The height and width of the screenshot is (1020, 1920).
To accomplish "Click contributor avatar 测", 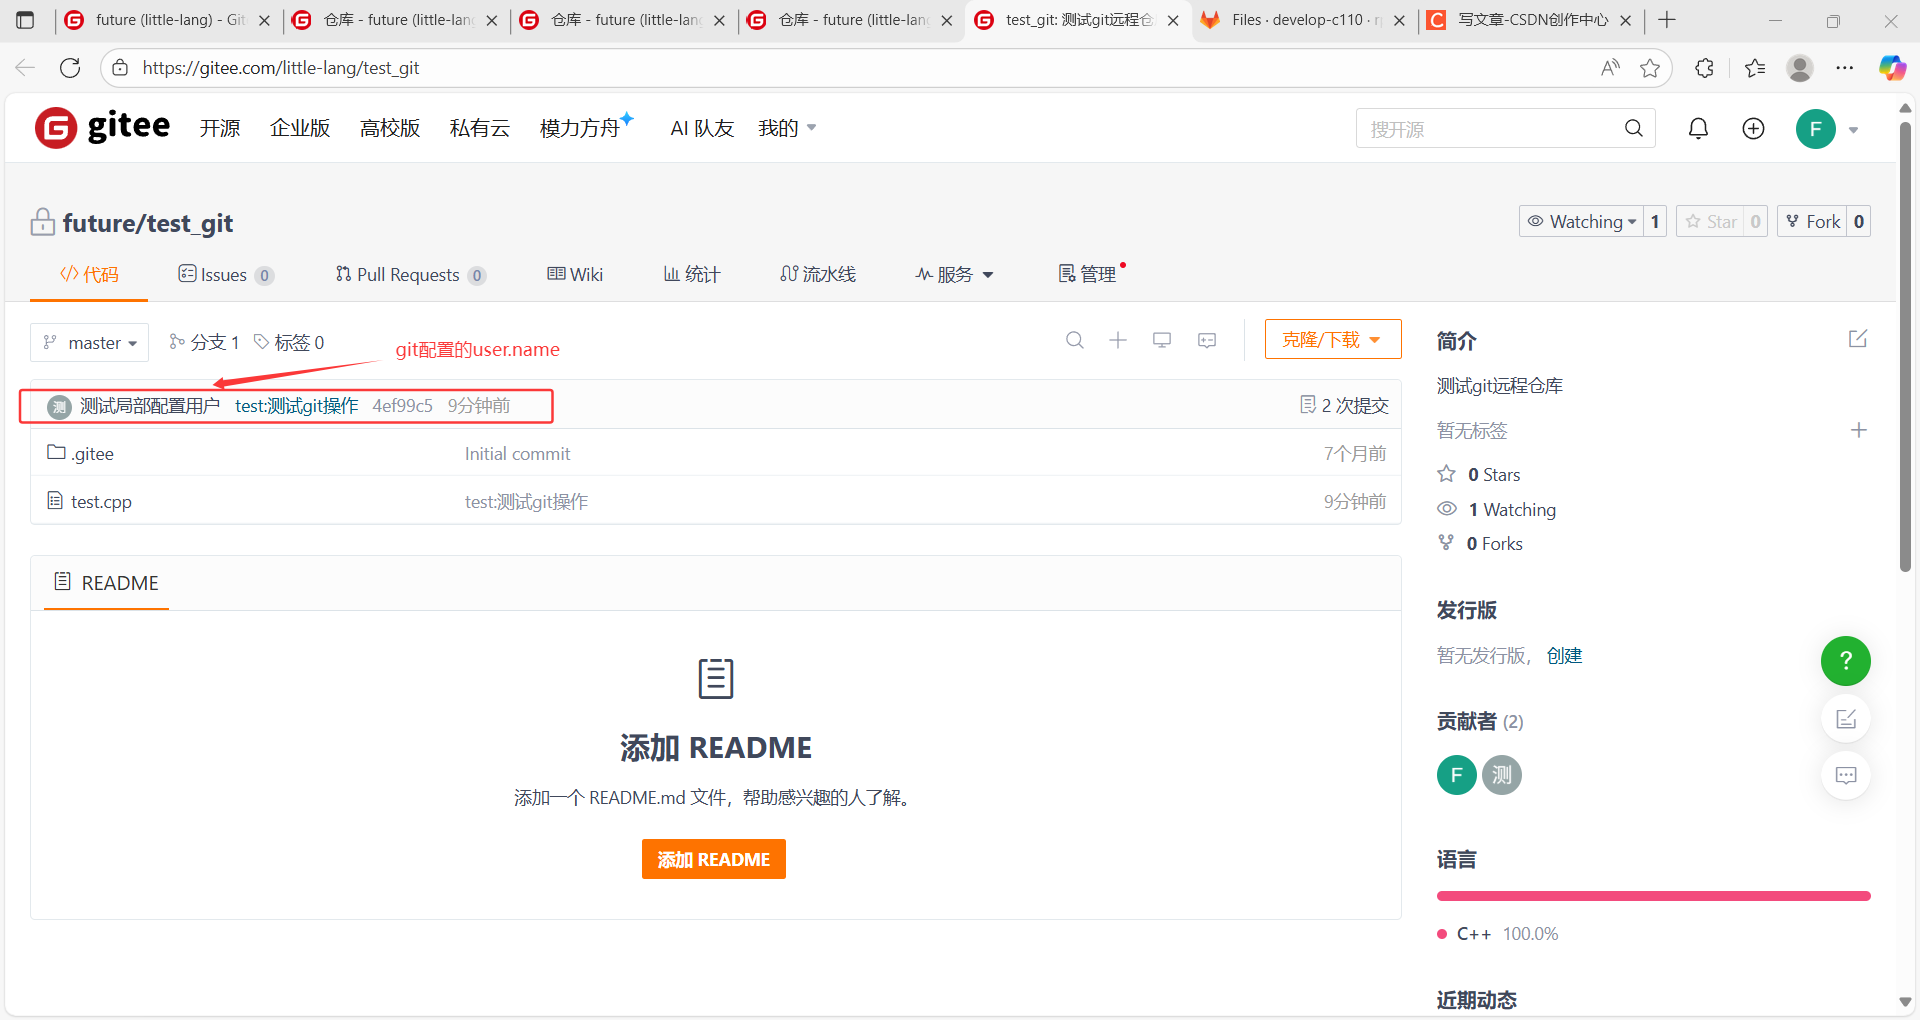I will 1502,775.
